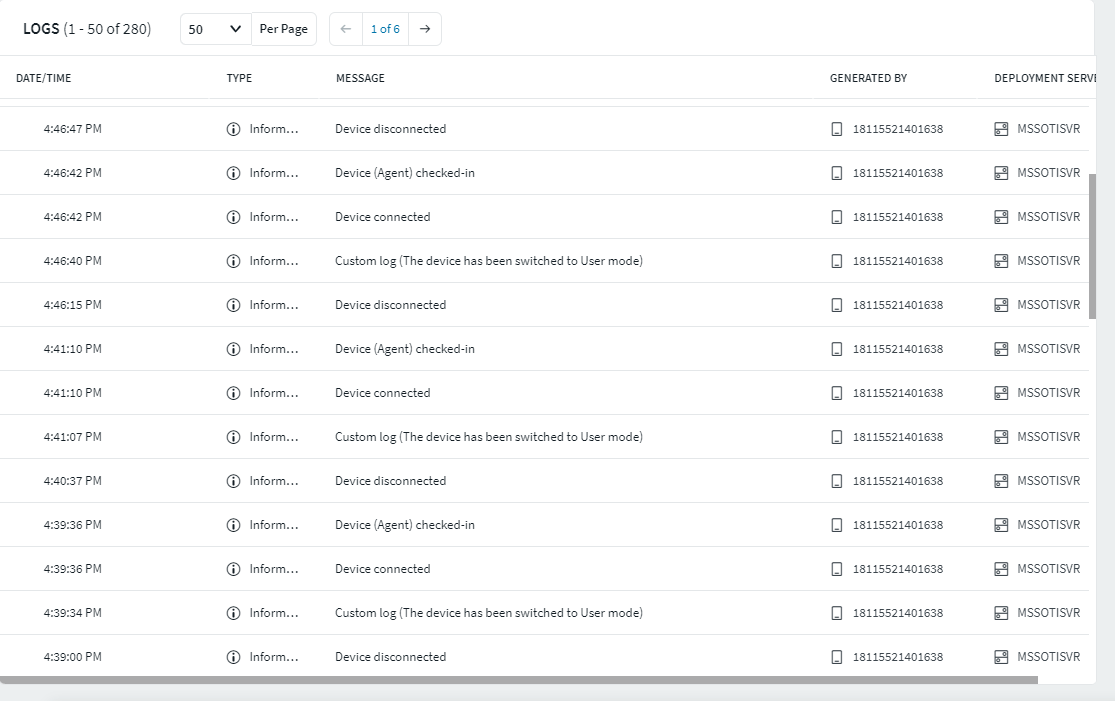Click the TYPE column header
This screenshot has height=701, width=1115.
coord(239,78)
